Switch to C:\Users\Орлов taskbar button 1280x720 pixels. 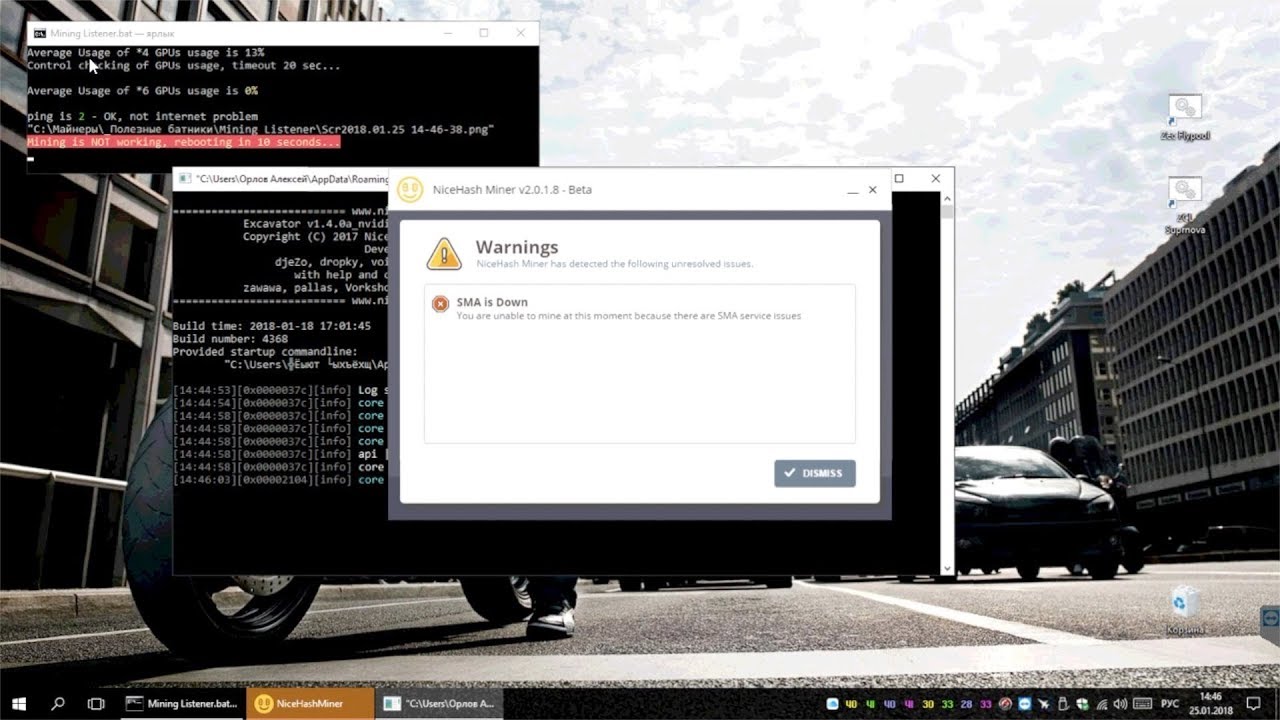439,704
